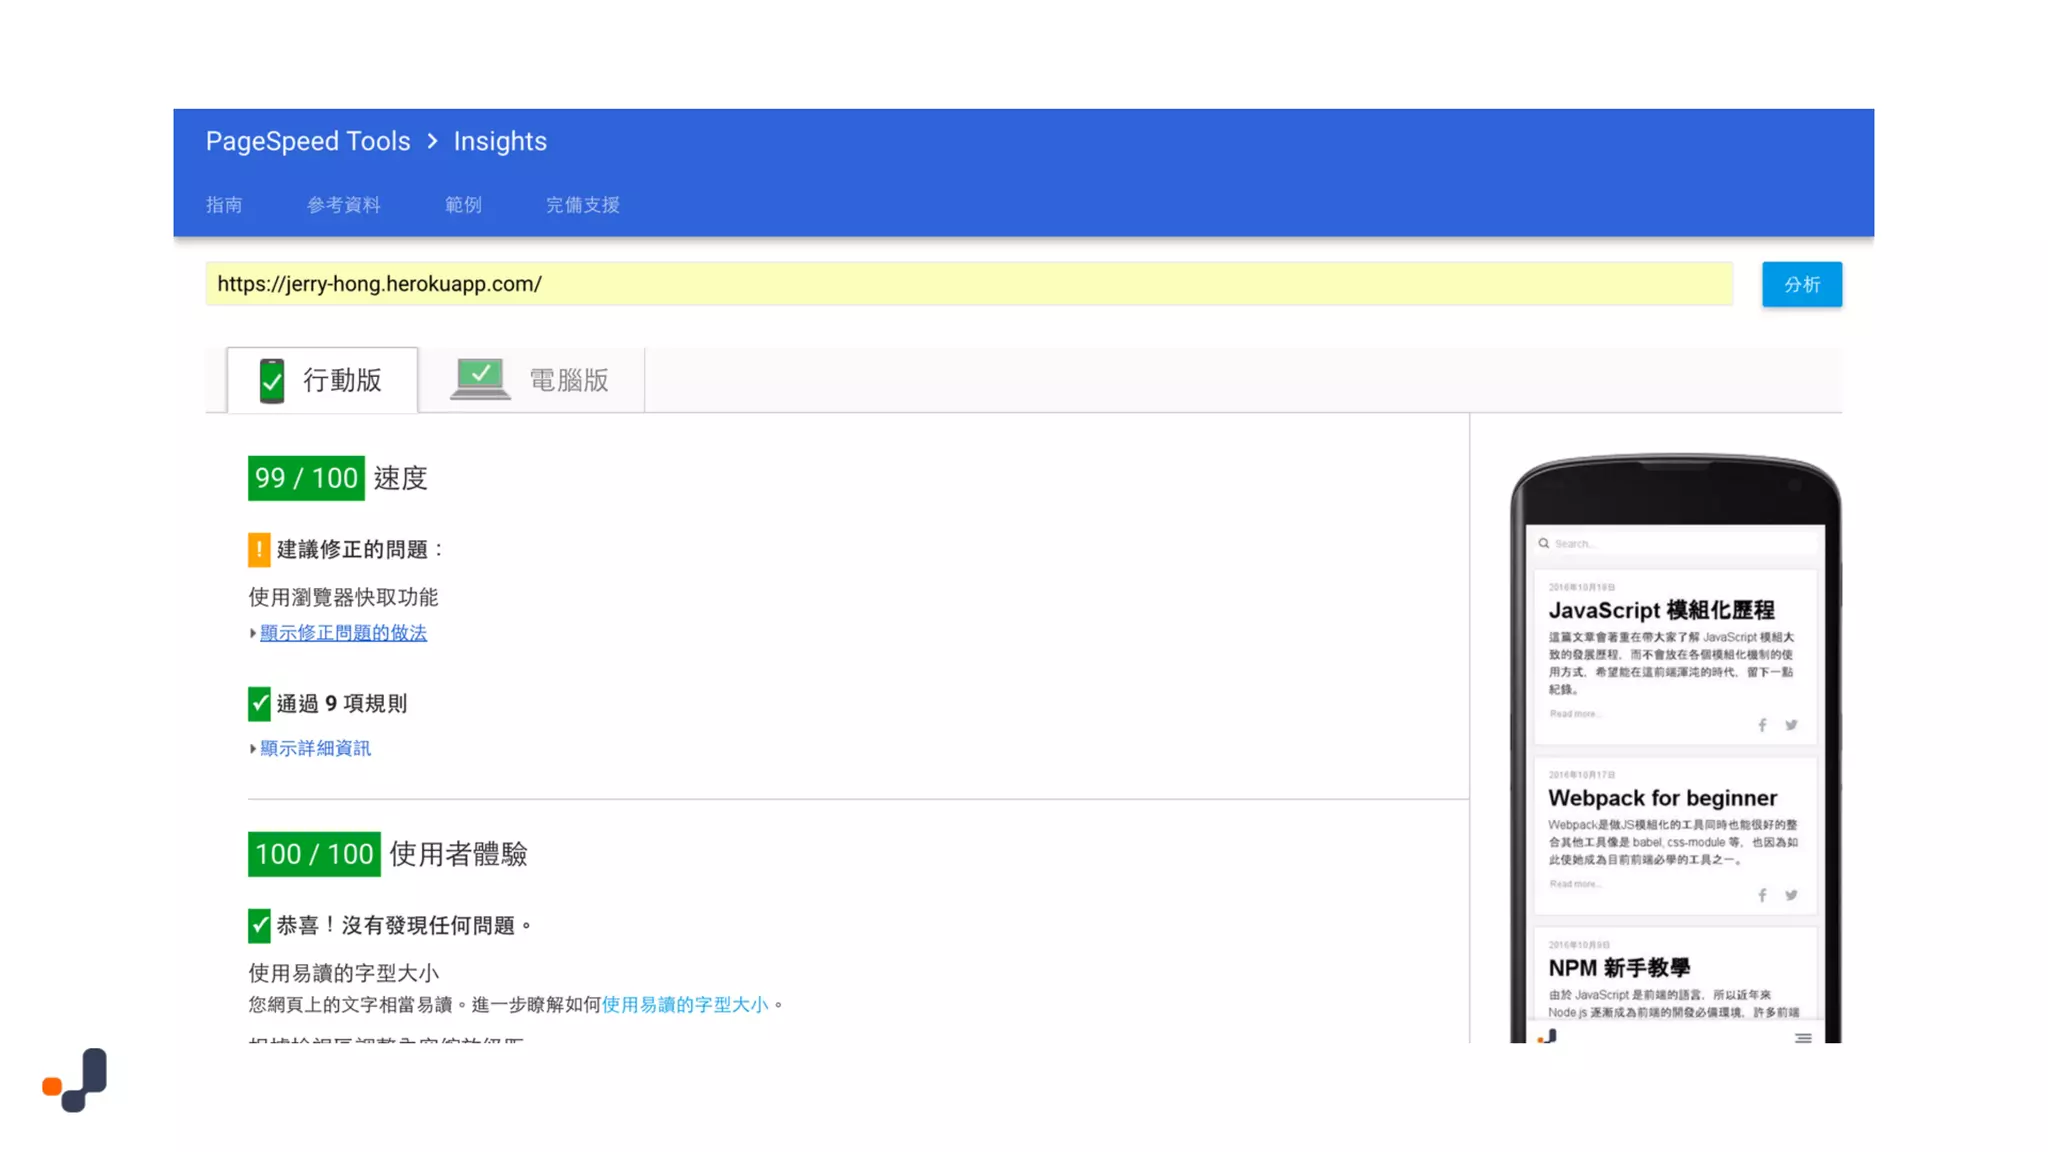This screenshot has height=1152, width=2048.
Task: Expand 顯示修正問題的做法 disclosure triangle
Action: 253,633
